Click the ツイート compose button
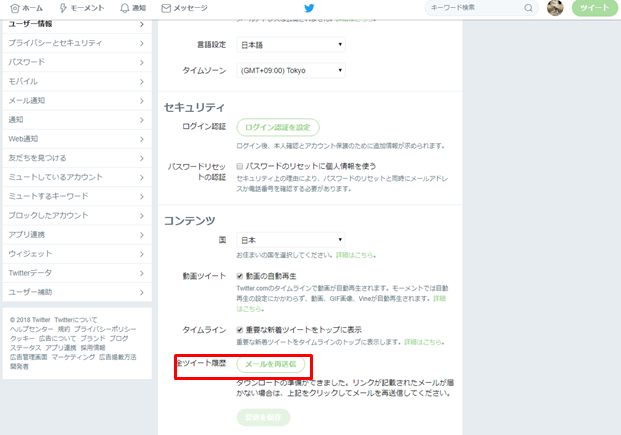This screenshot has width=621, height=435. [x=594, y=8]
